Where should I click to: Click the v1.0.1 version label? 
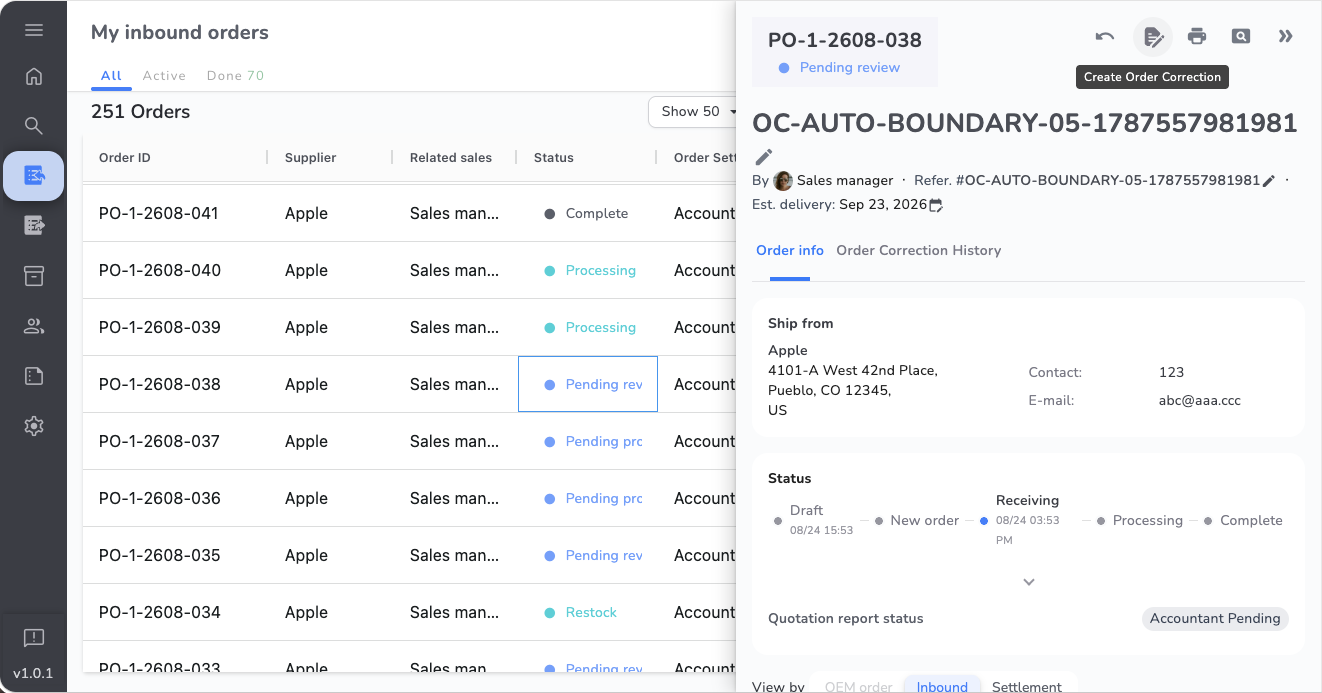[33, 673]
